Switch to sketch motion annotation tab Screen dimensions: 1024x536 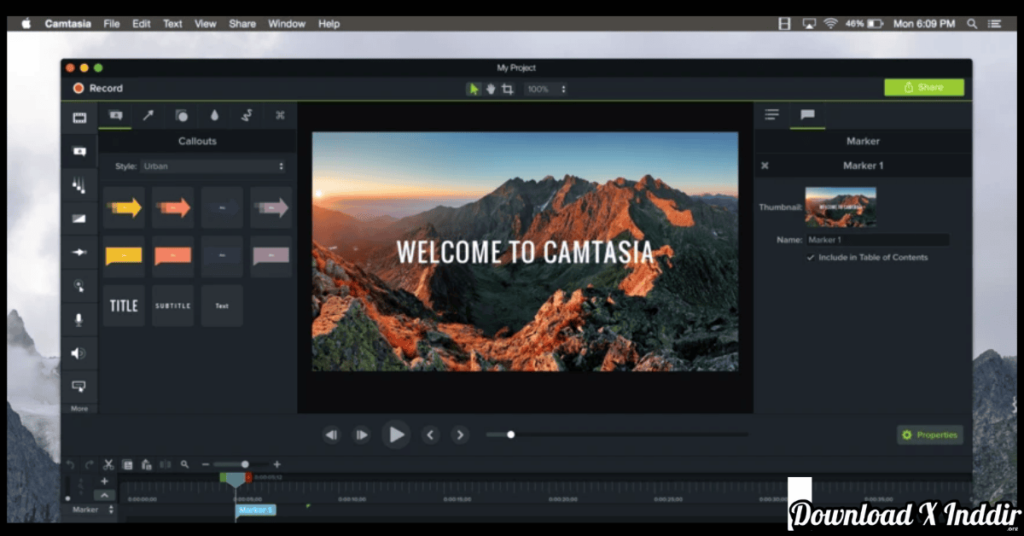click(x=247, y=116)
